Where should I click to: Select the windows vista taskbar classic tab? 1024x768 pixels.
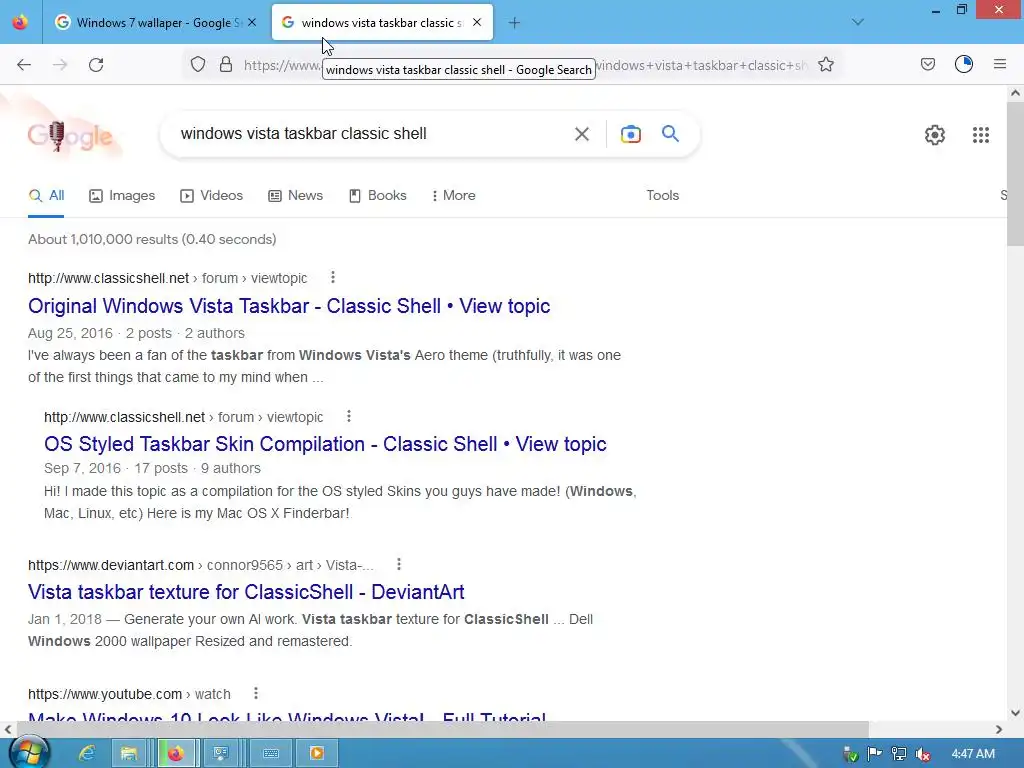pyautogui.click(x=382, y=22)
